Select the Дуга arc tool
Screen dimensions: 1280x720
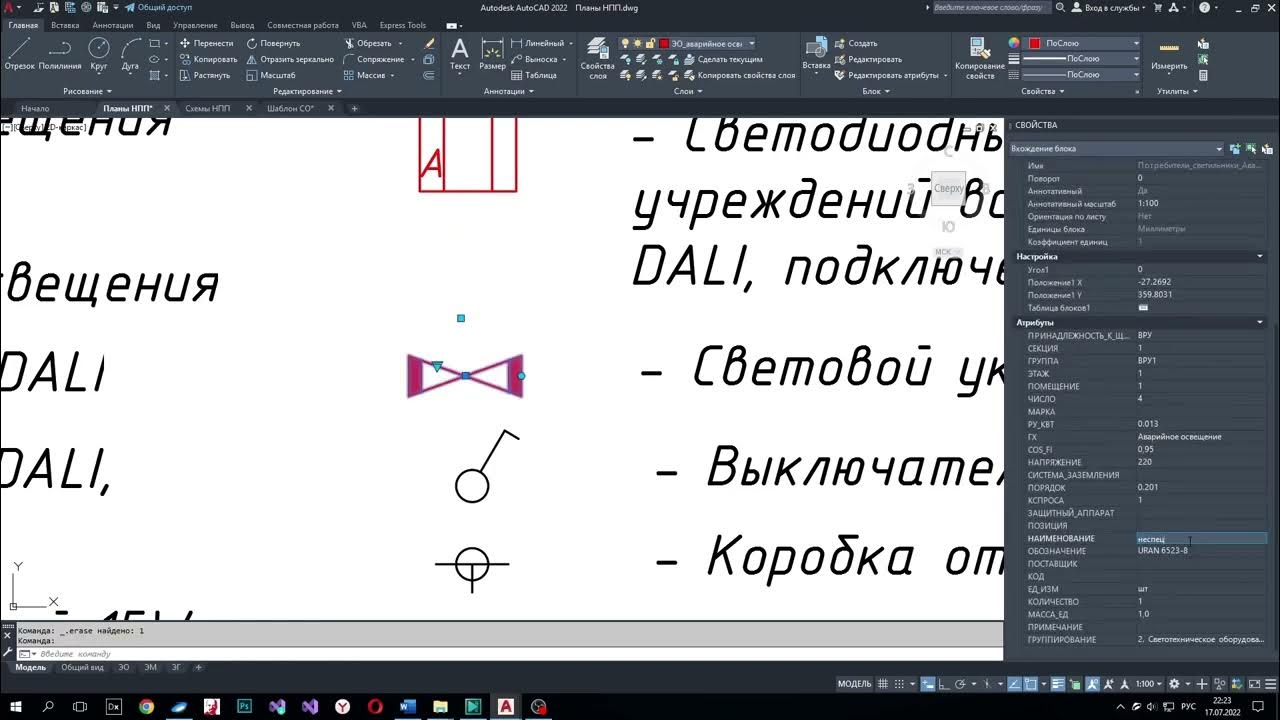[x=130, y=54]
